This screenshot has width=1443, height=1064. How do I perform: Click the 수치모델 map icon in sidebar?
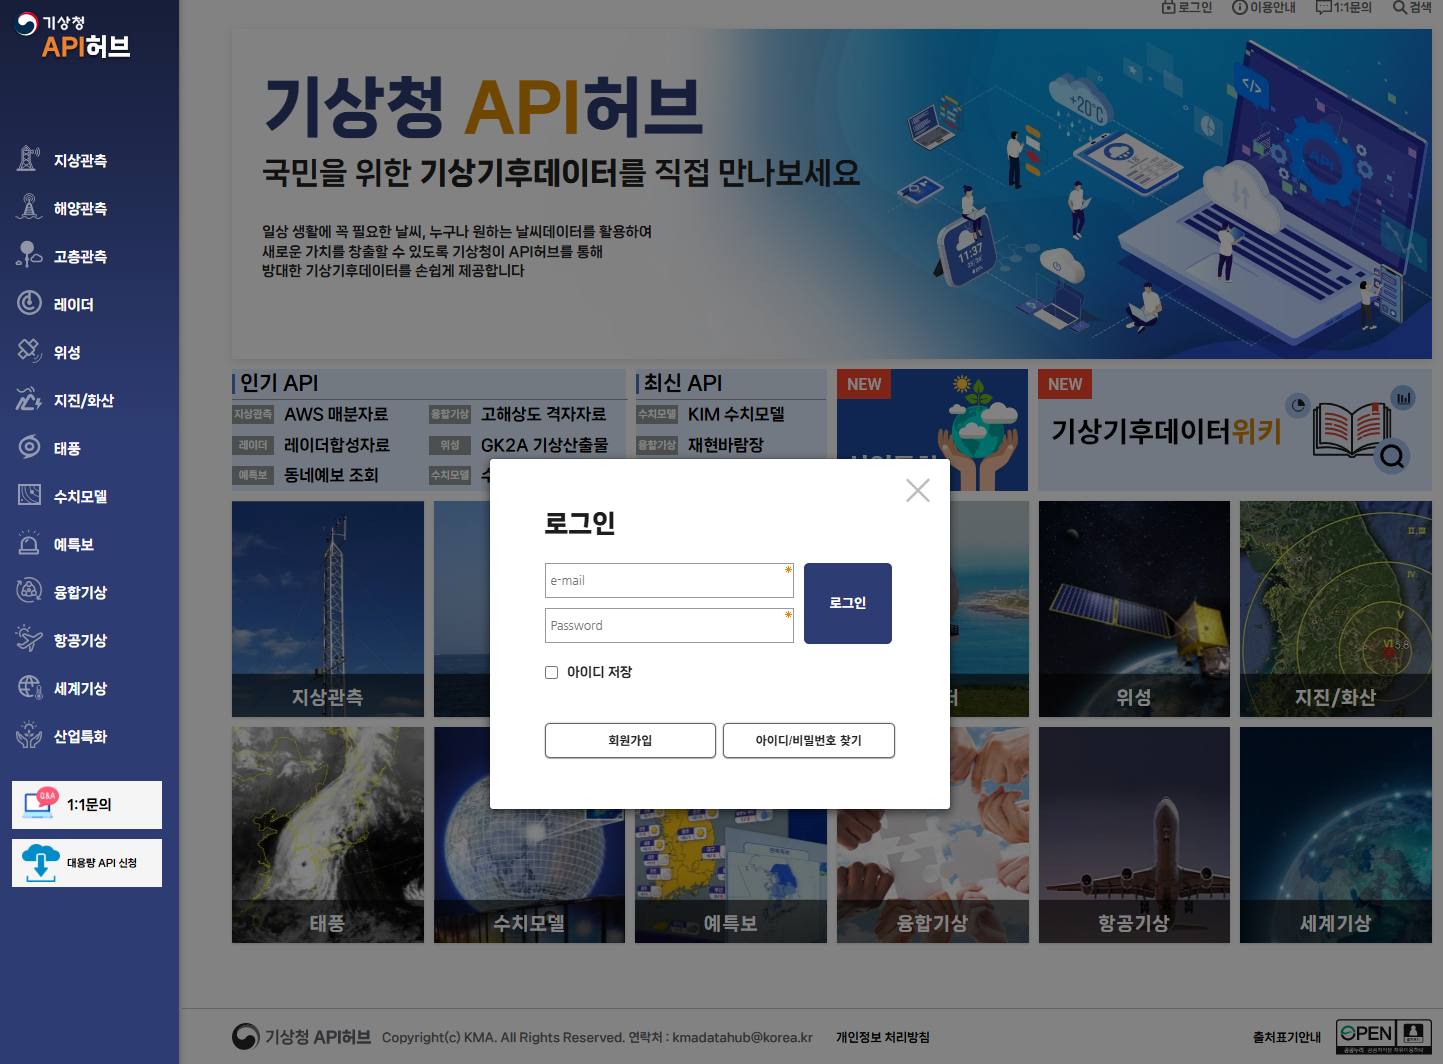[29, 495]
